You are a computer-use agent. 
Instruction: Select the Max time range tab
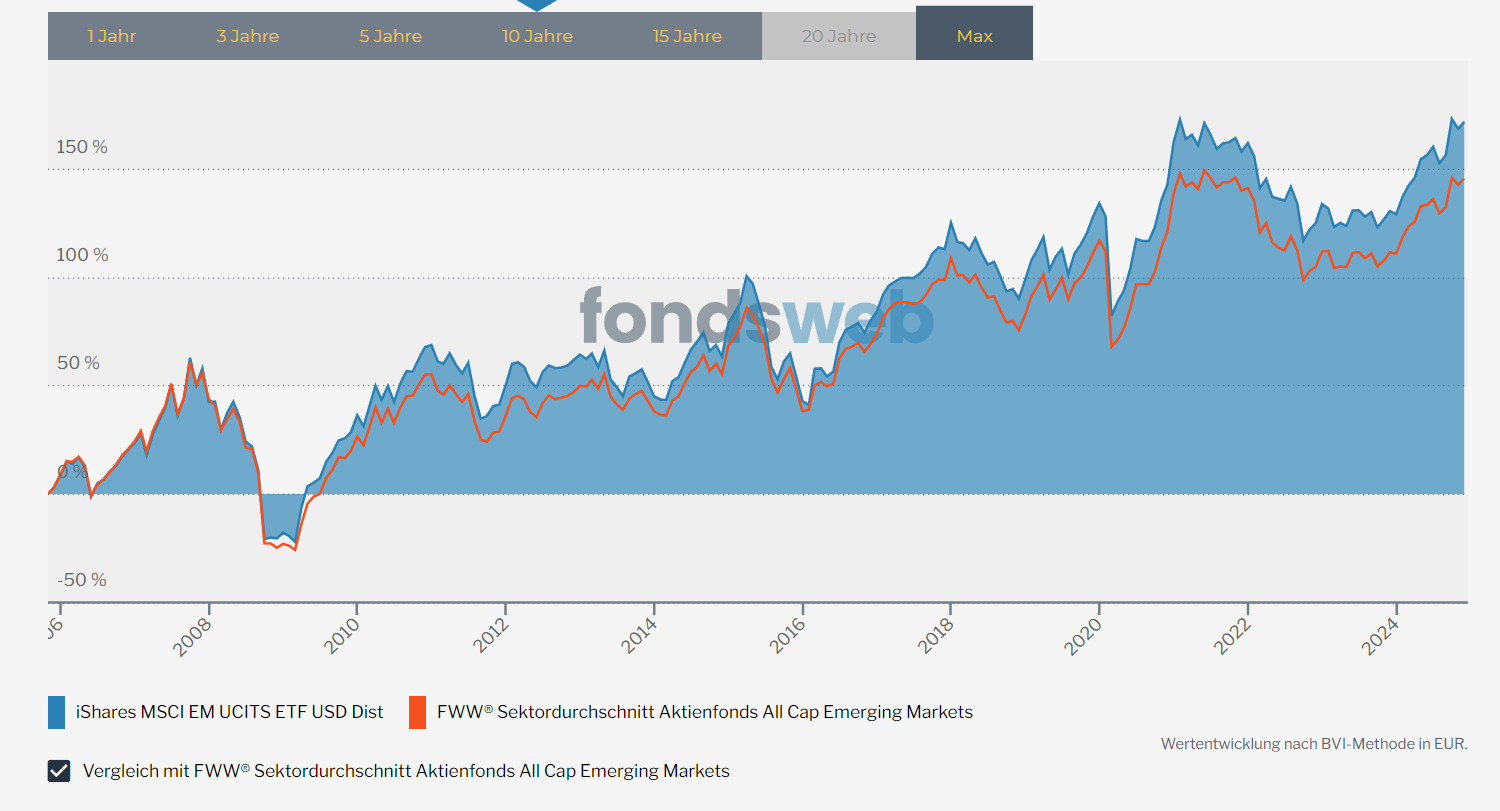(x=974, y=36)
